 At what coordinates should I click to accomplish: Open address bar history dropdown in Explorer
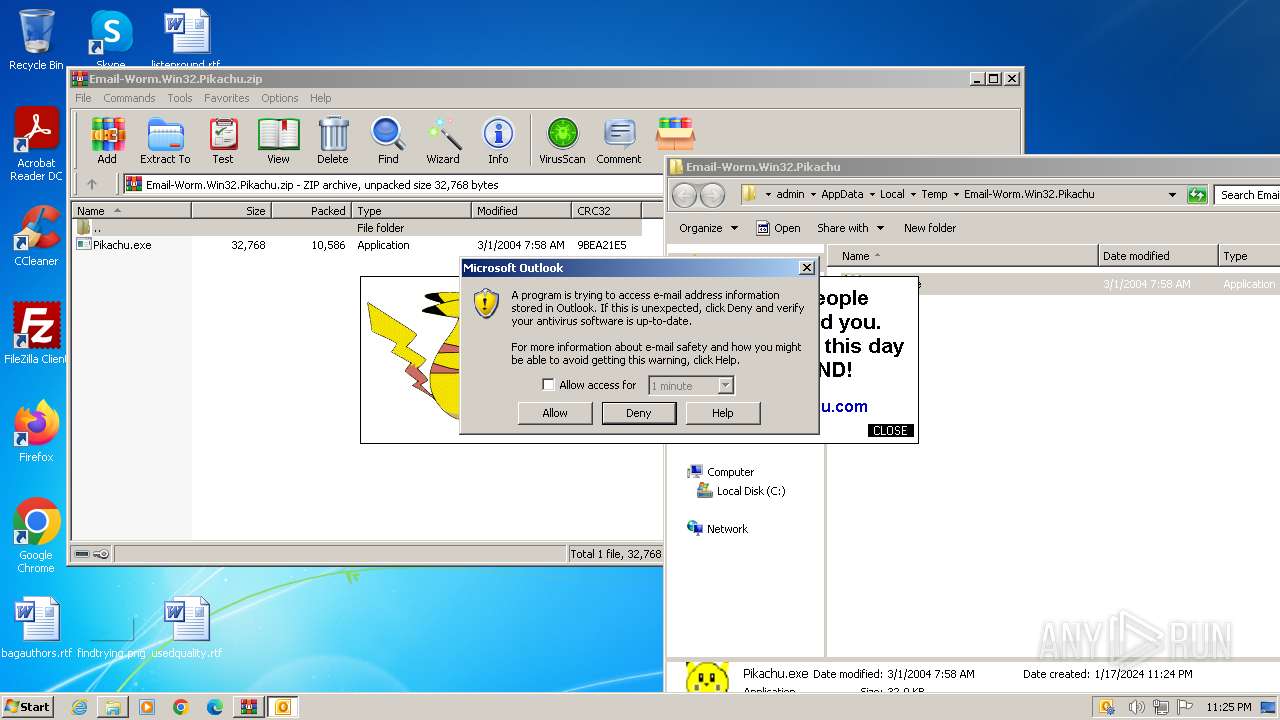click(1172, 195)
